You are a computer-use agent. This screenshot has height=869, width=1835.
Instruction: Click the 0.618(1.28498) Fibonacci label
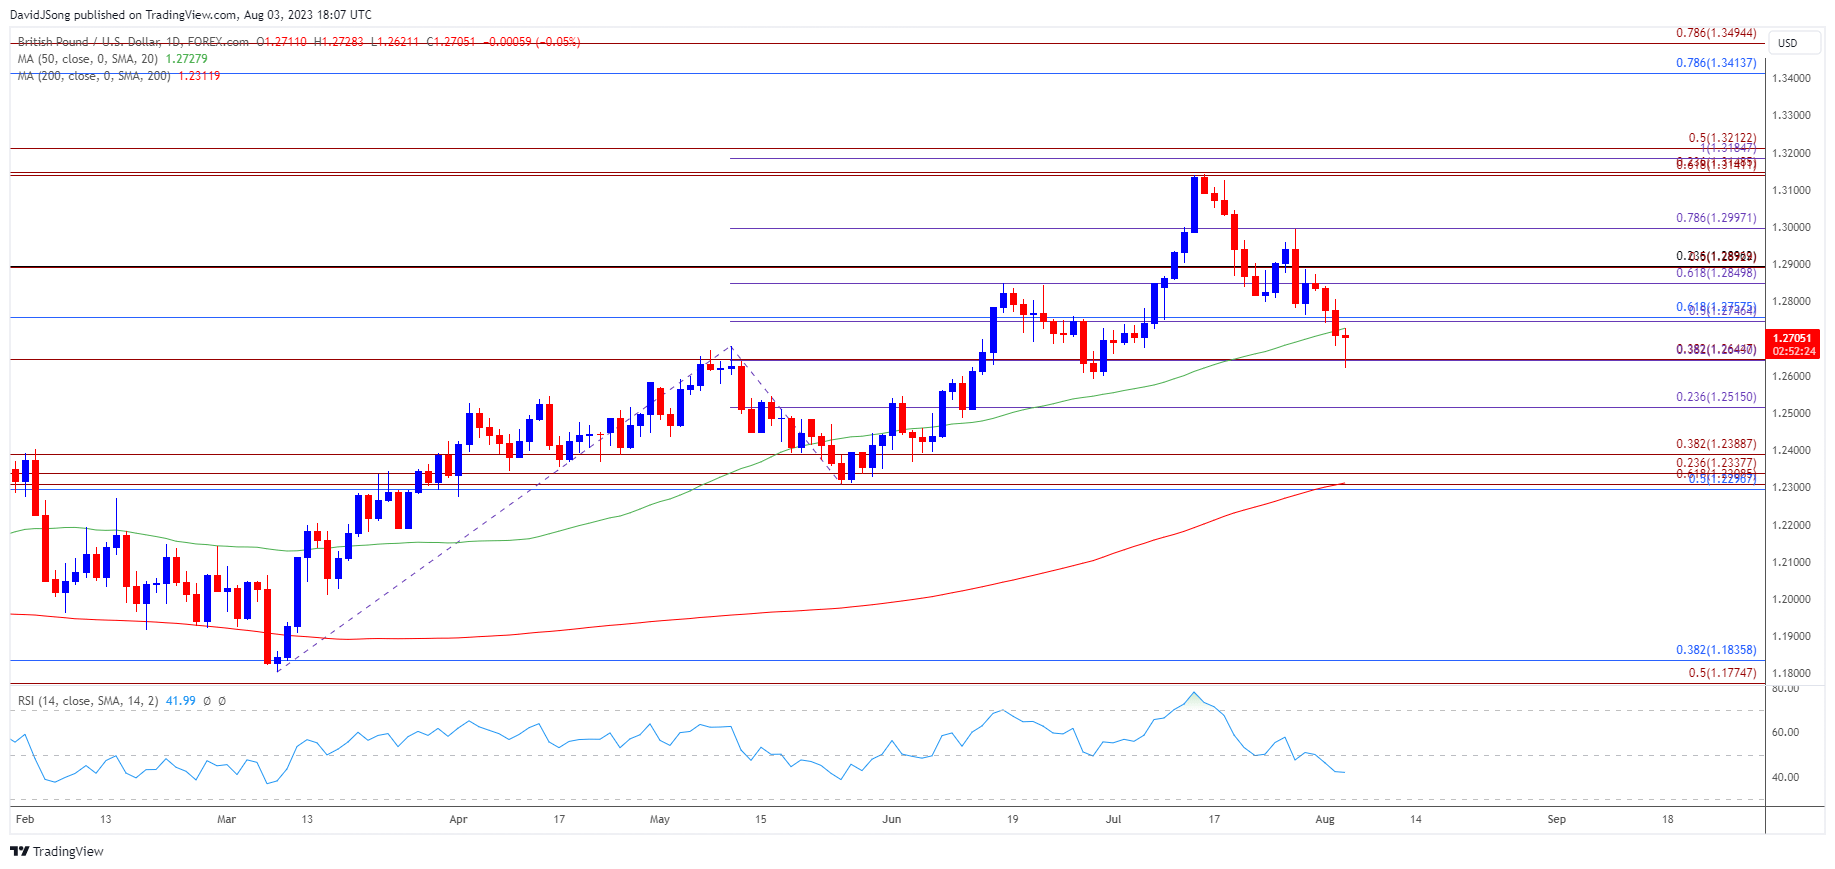coord(1716,273)
